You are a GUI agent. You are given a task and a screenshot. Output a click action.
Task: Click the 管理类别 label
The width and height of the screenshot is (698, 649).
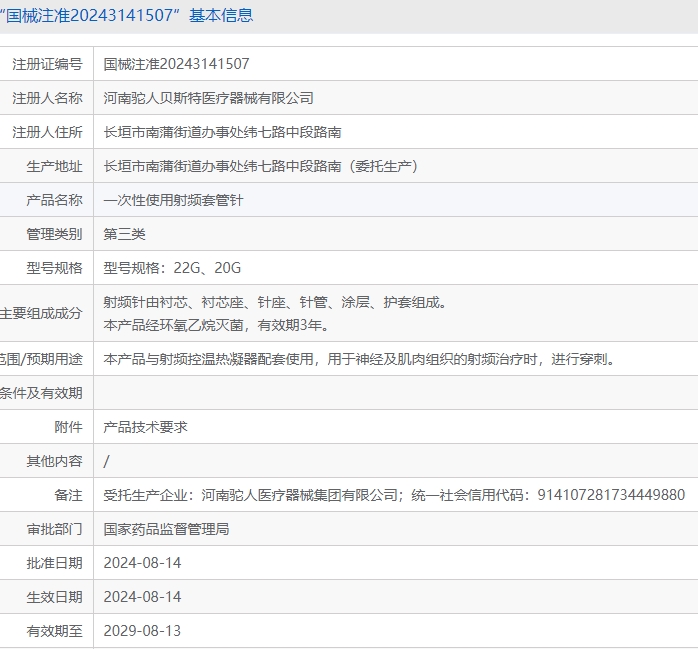click(54, 234)
